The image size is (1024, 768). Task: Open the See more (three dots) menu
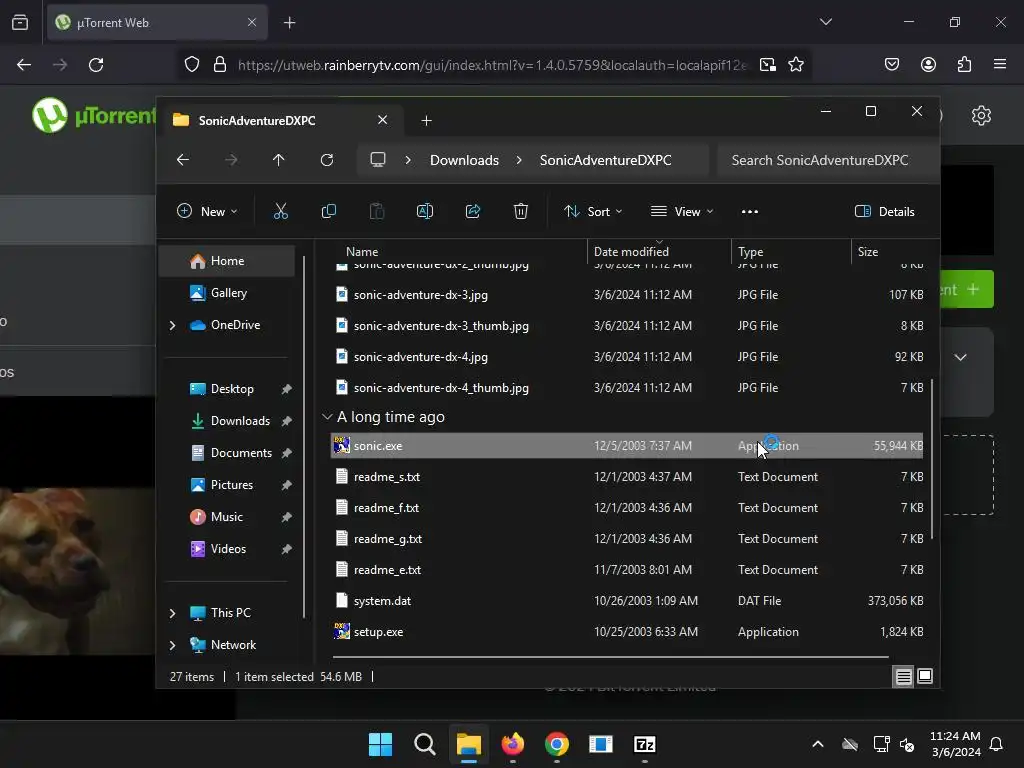750,212
